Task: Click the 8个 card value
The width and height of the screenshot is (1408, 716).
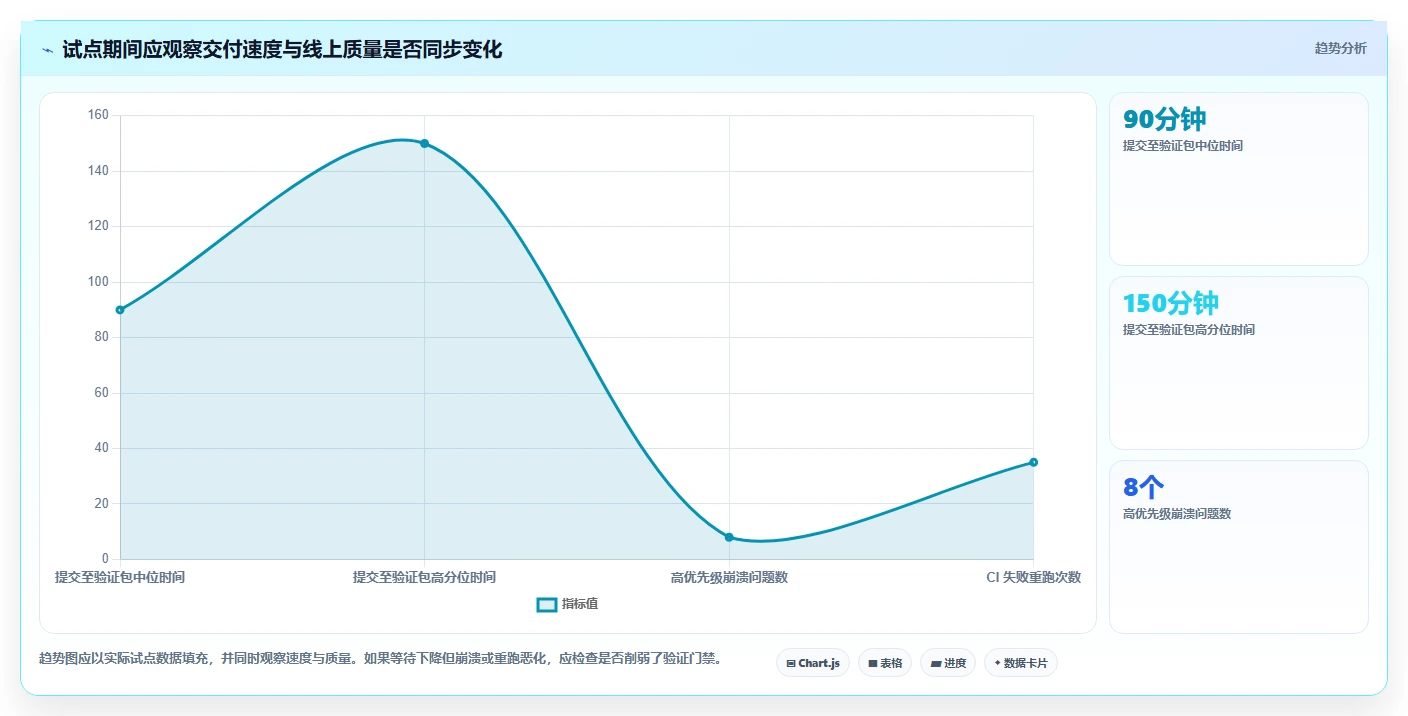Action: [x=1143, y=488]
